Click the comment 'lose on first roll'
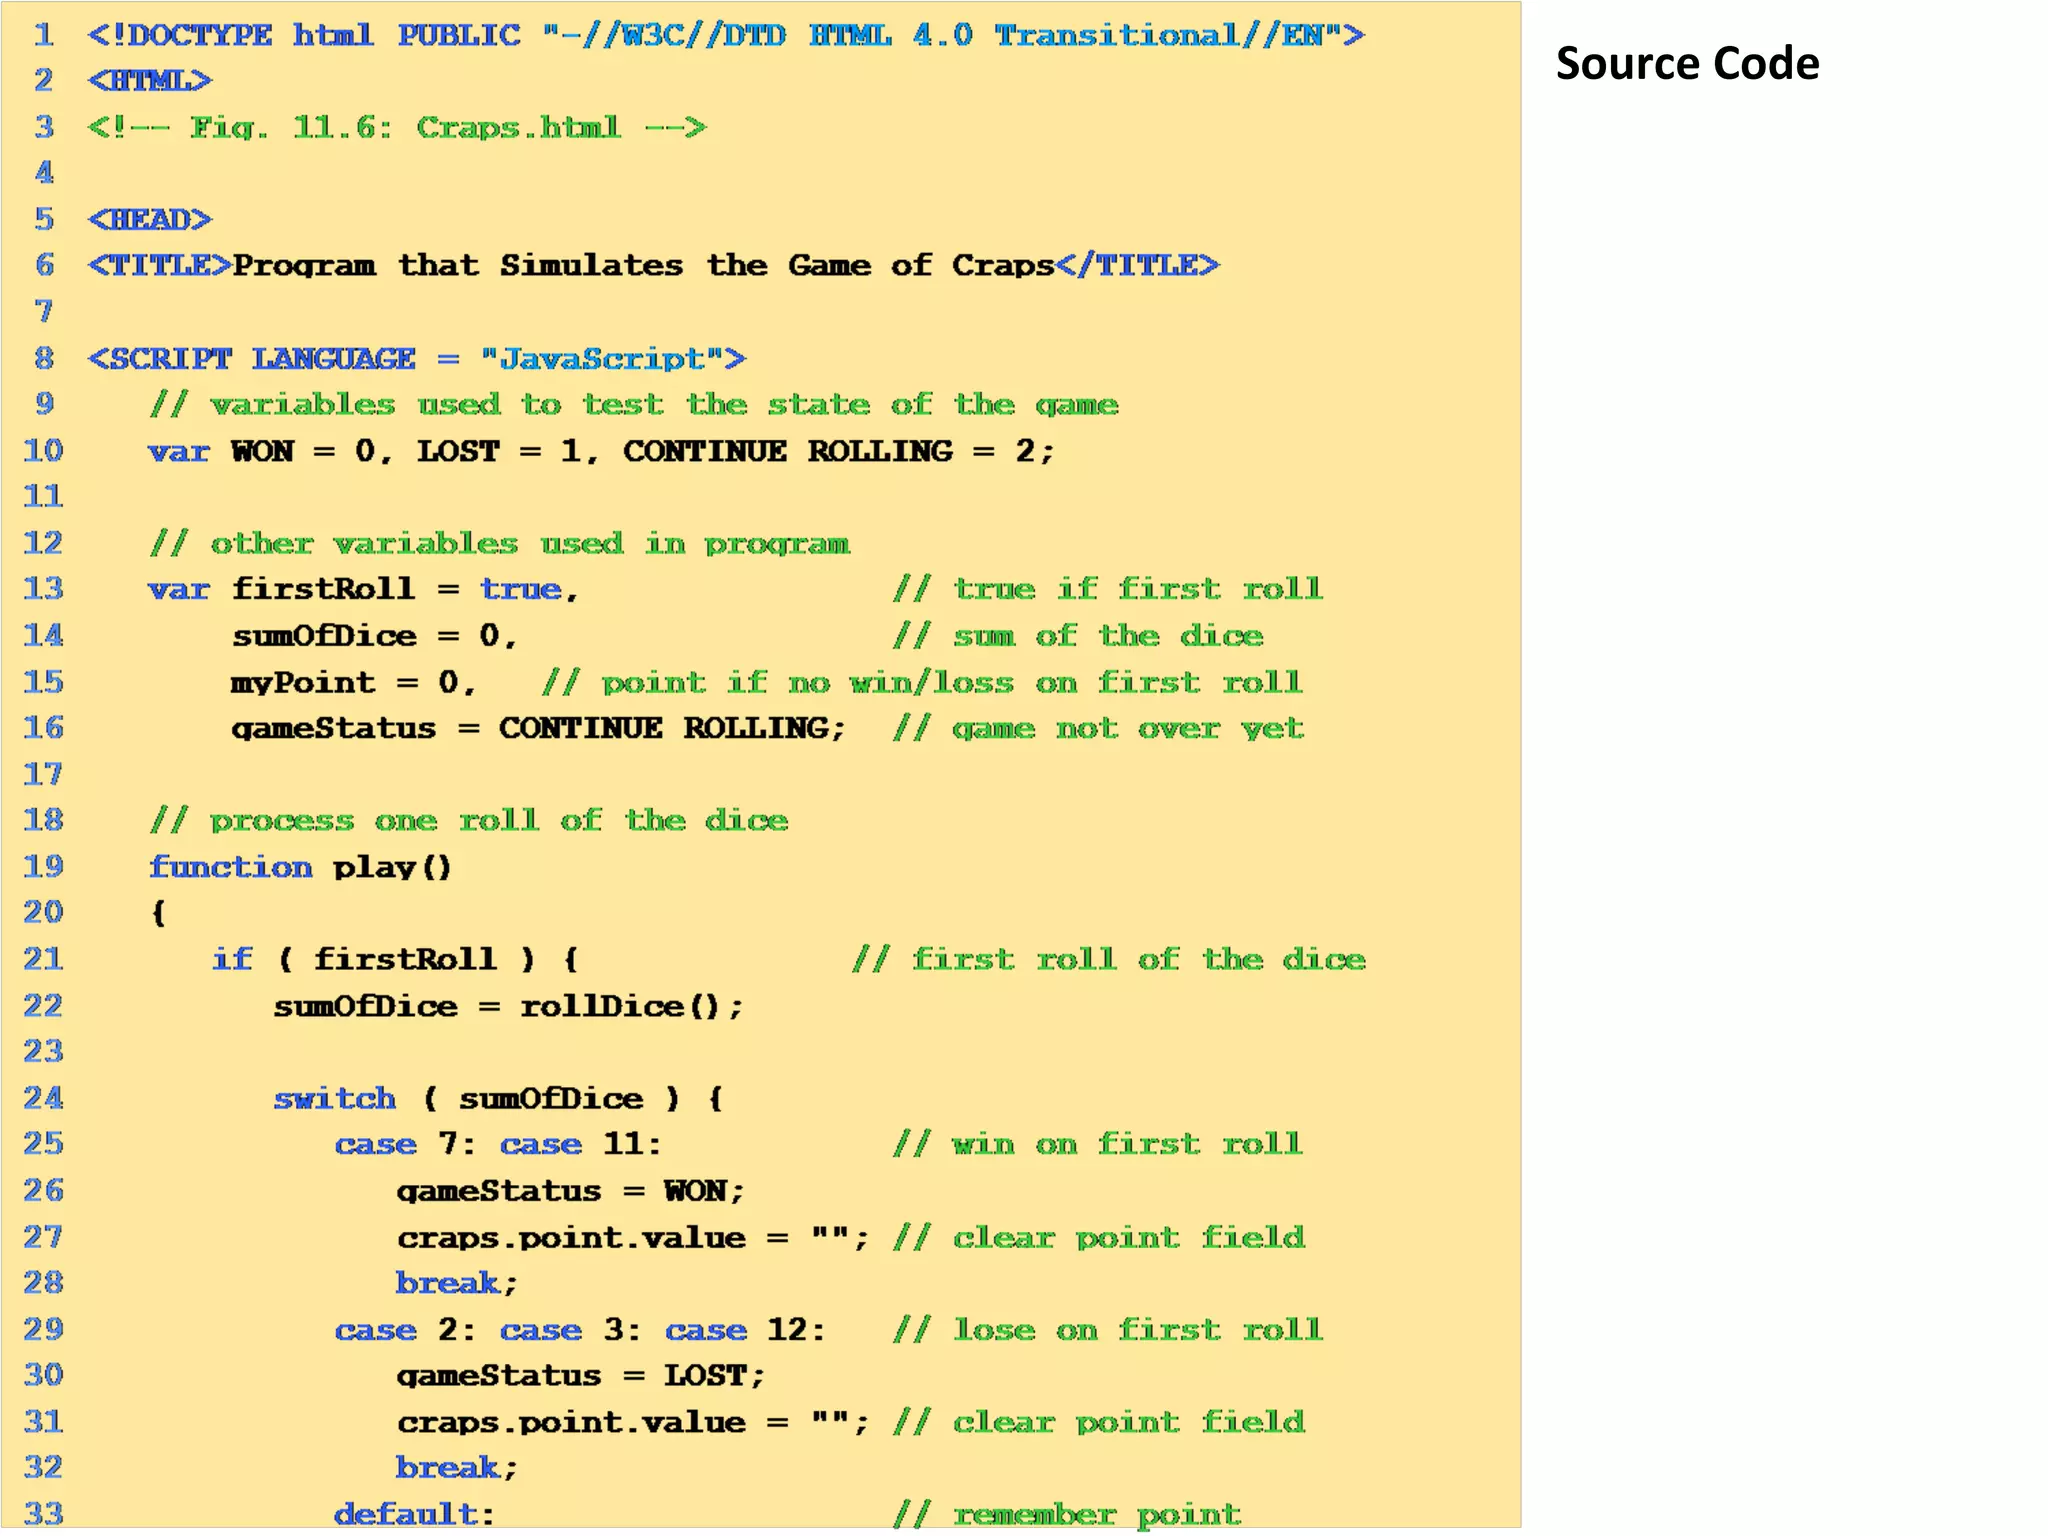Viewport: 2048px width, 1536px height. tap(1108, 1330)
